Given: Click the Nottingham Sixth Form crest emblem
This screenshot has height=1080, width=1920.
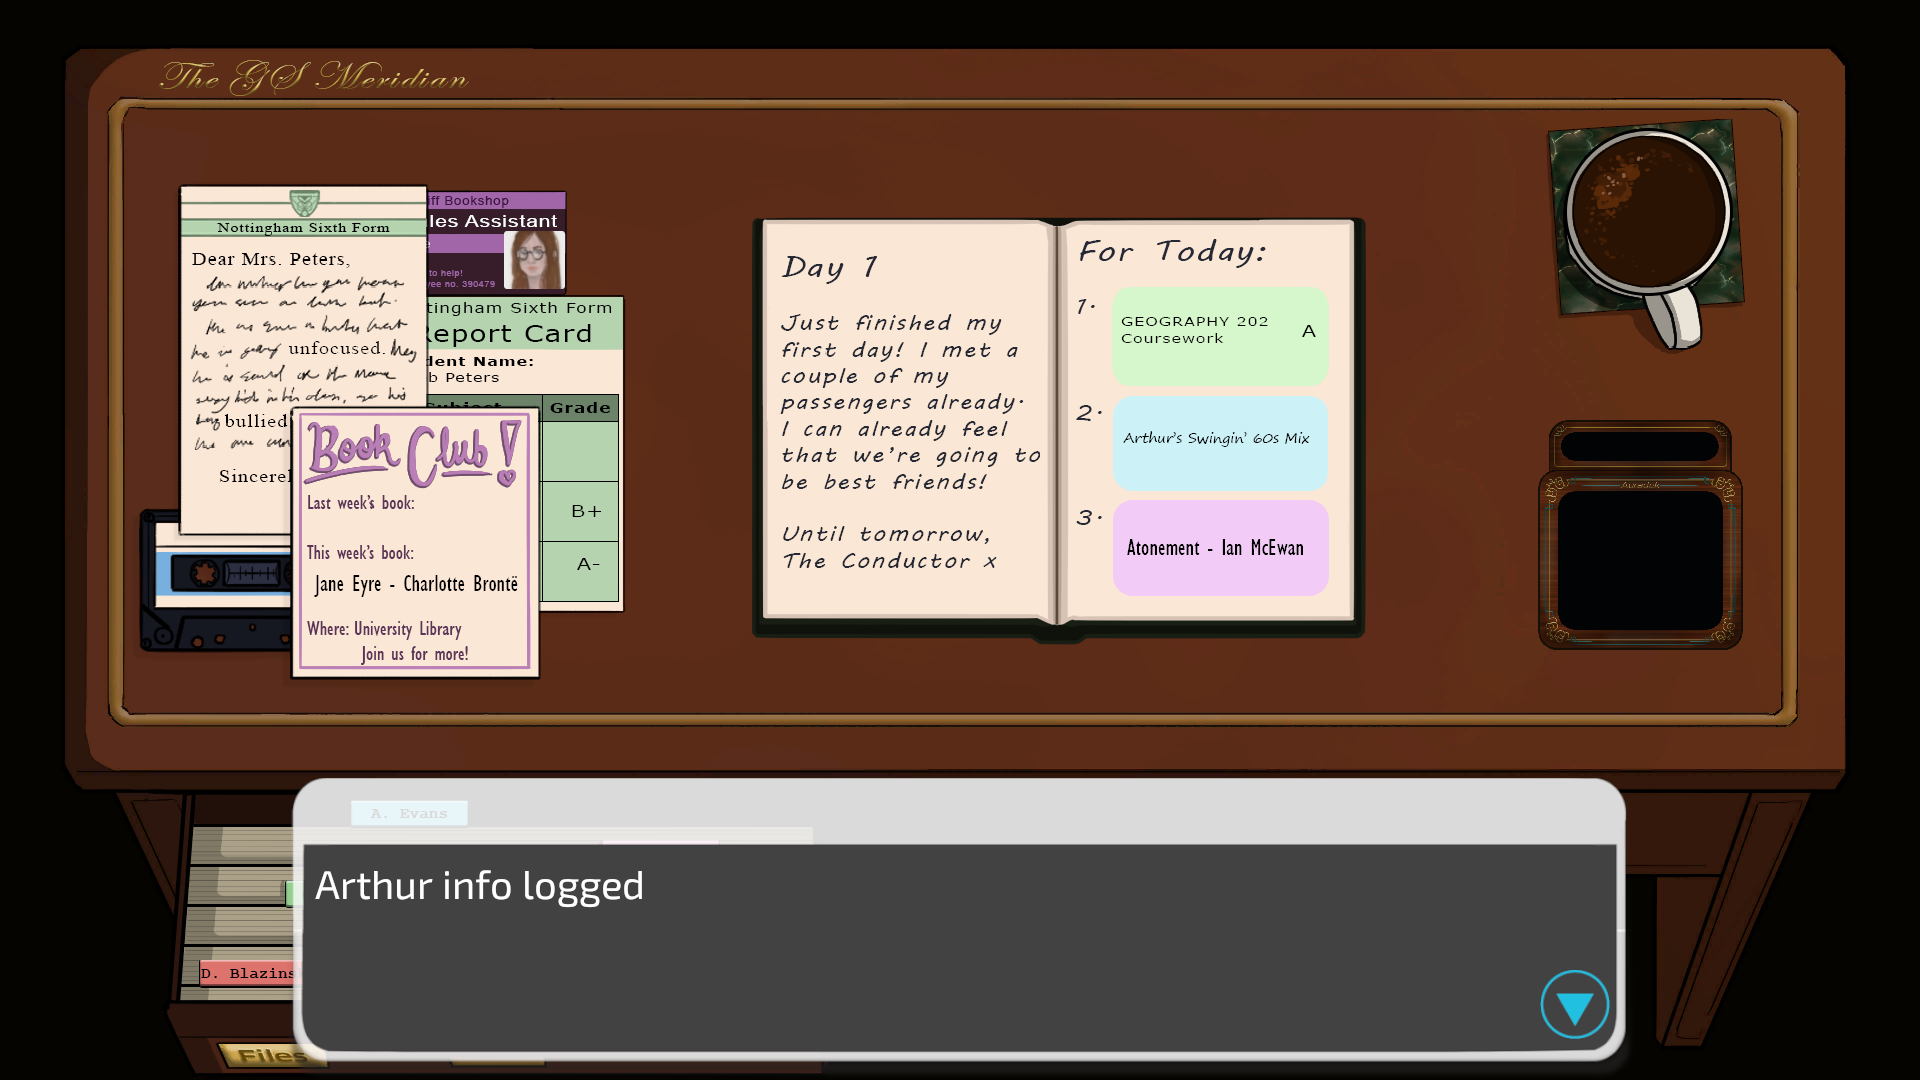Looking at the screenshot, I should click(304, 203).
